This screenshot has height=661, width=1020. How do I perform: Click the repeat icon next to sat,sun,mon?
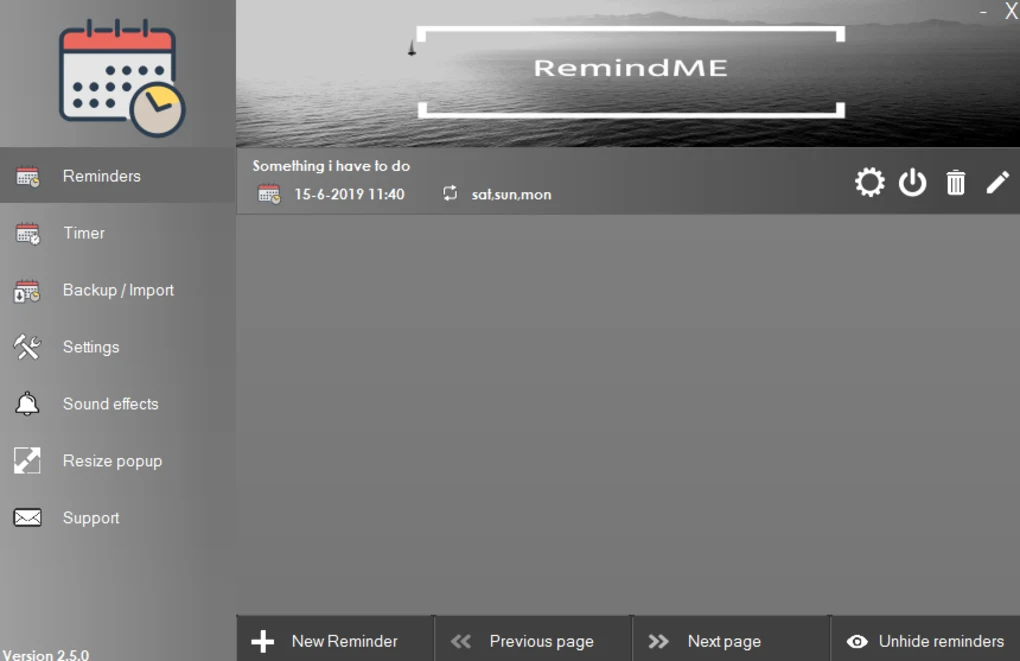449,194
